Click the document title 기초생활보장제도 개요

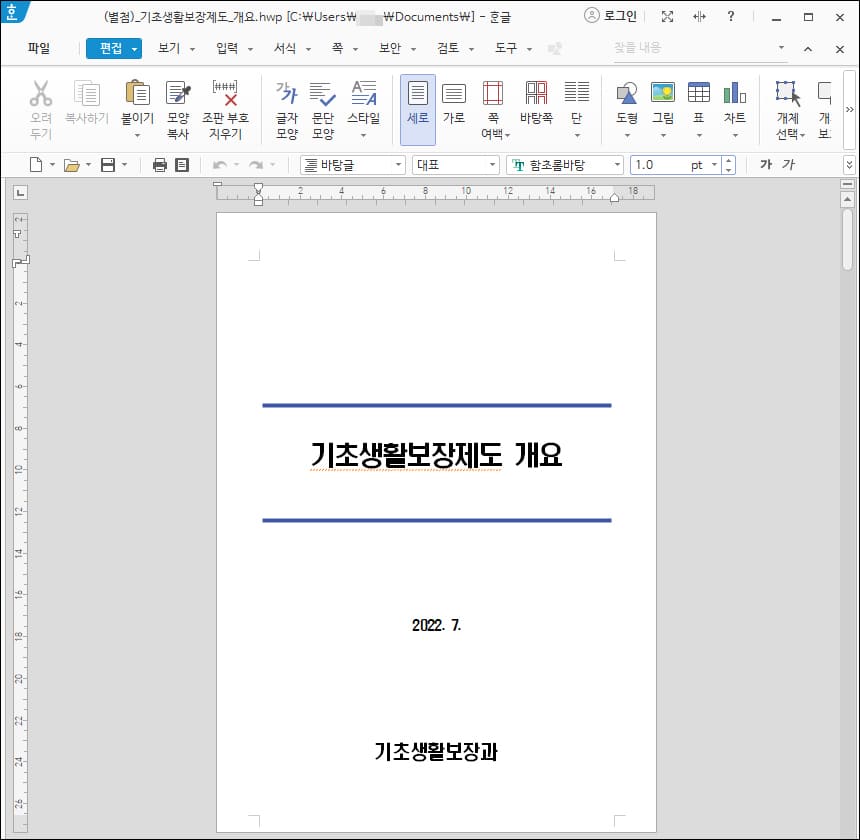[436, 455]
